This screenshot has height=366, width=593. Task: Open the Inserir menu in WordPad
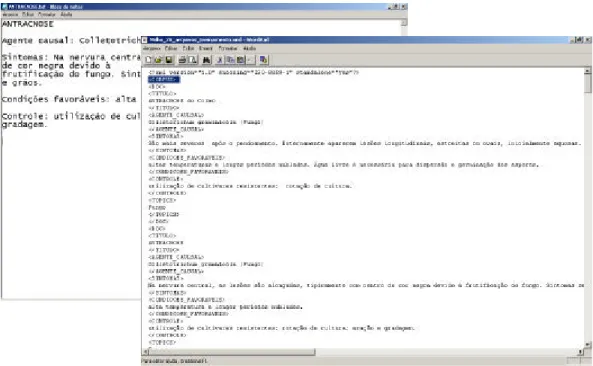click(206, 48)
